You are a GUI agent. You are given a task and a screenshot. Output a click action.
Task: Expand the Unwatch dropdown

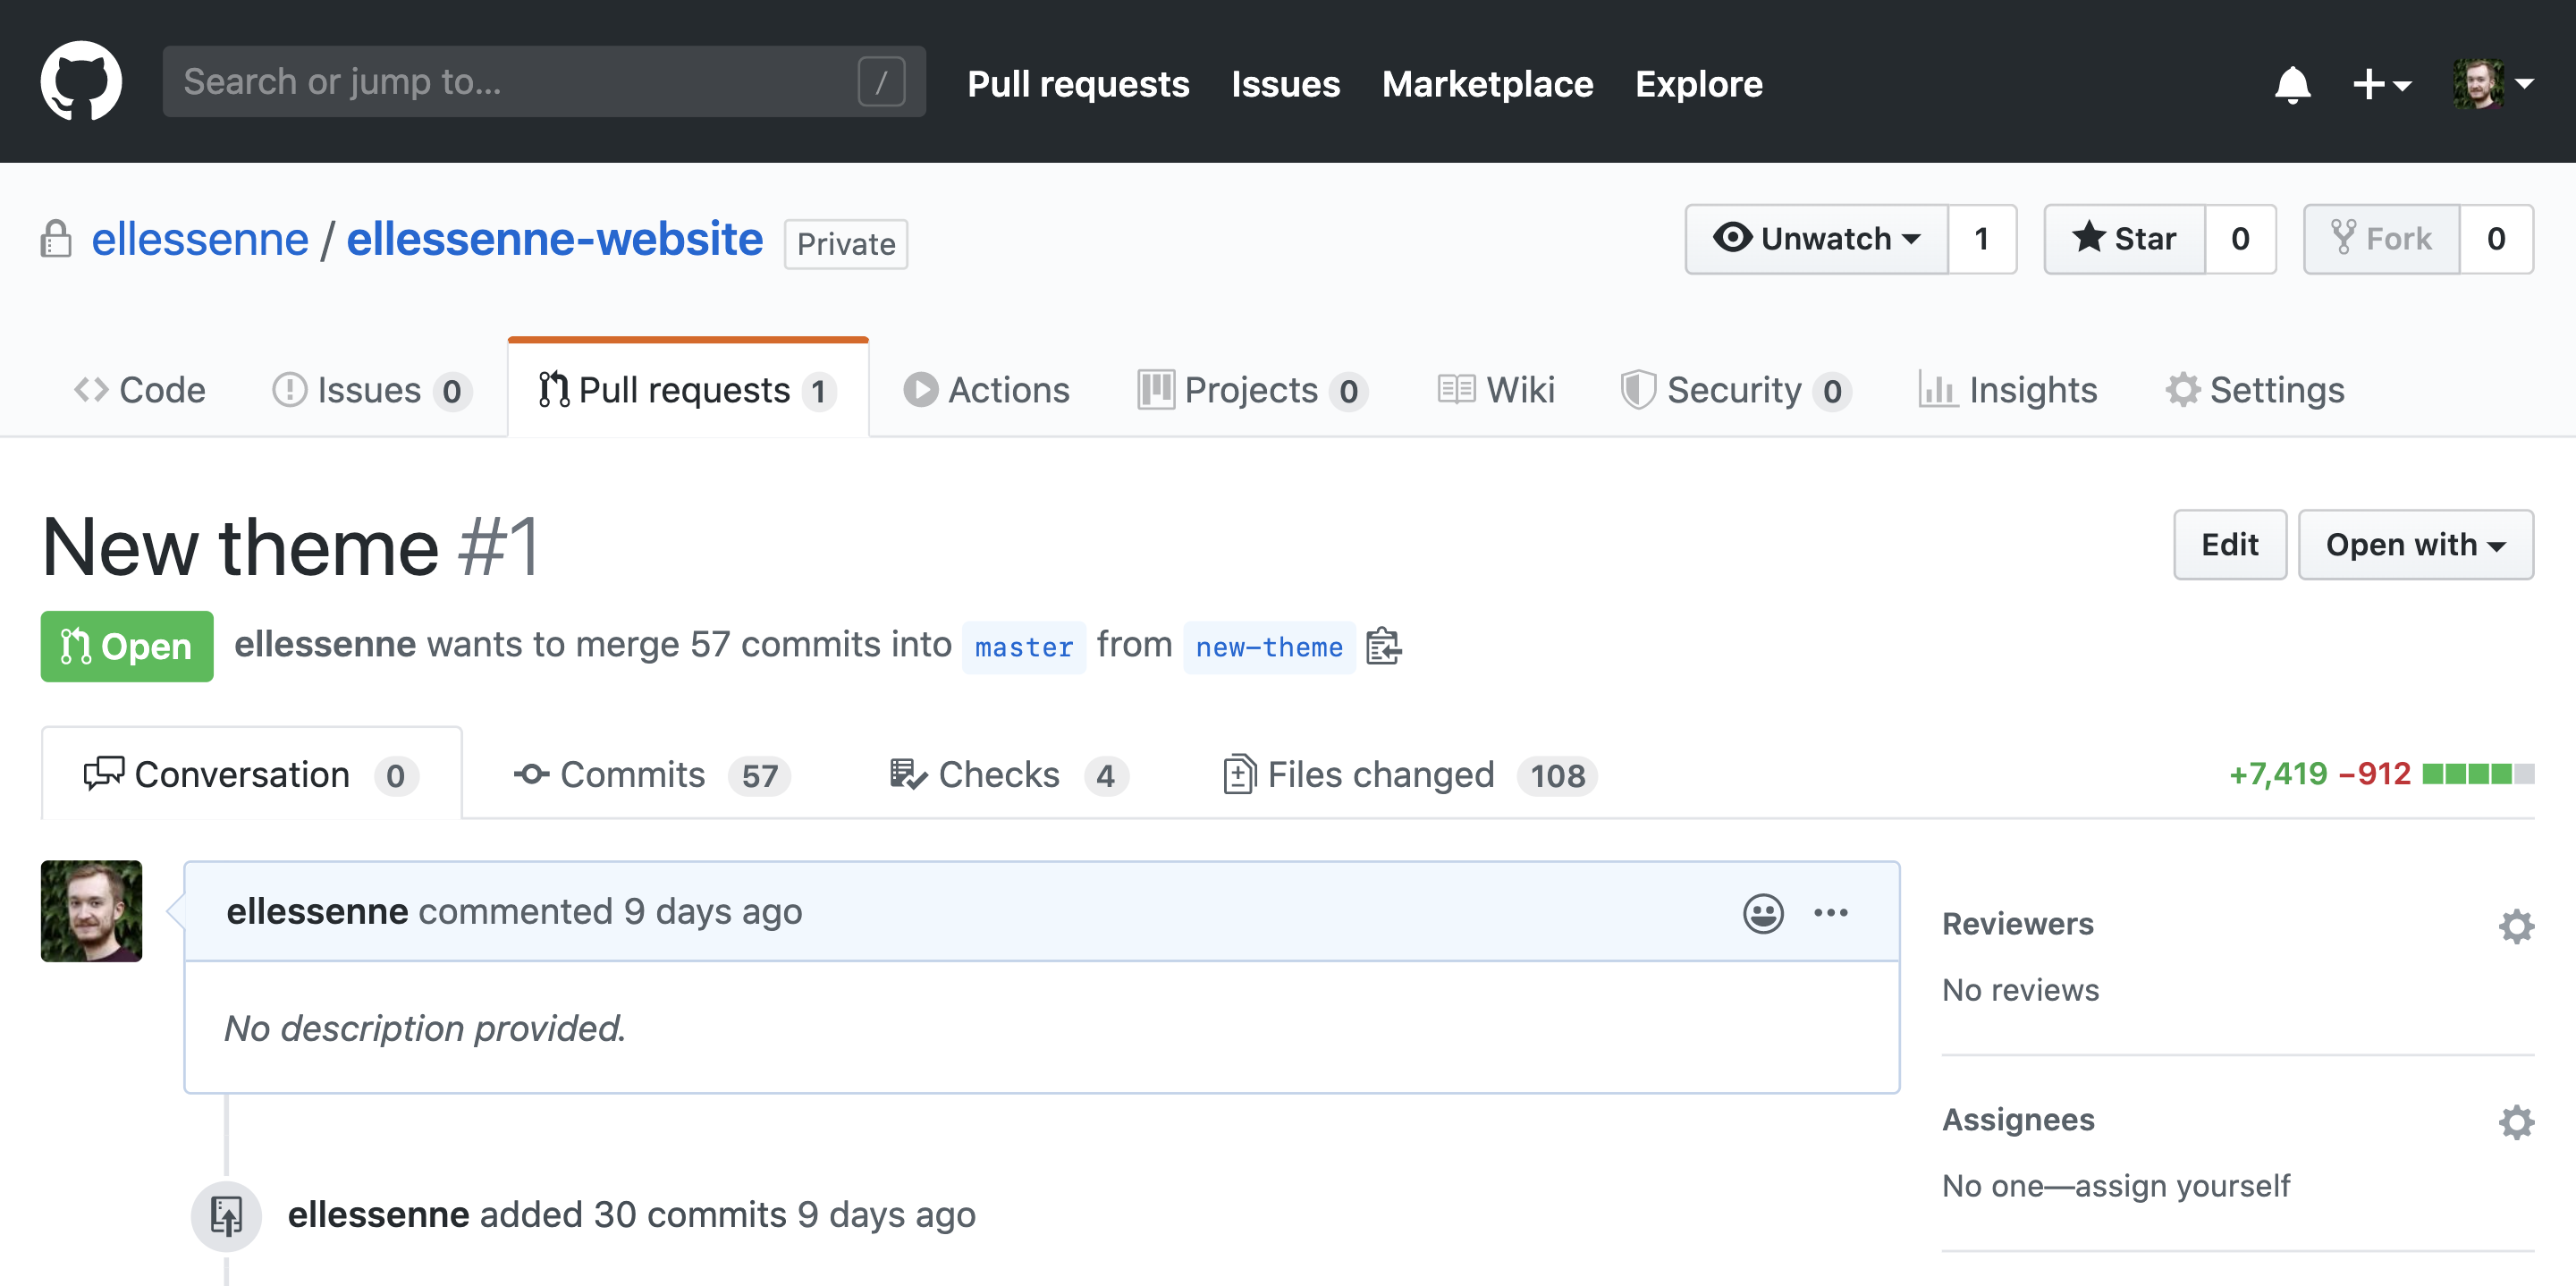[x=1816, y=239]
